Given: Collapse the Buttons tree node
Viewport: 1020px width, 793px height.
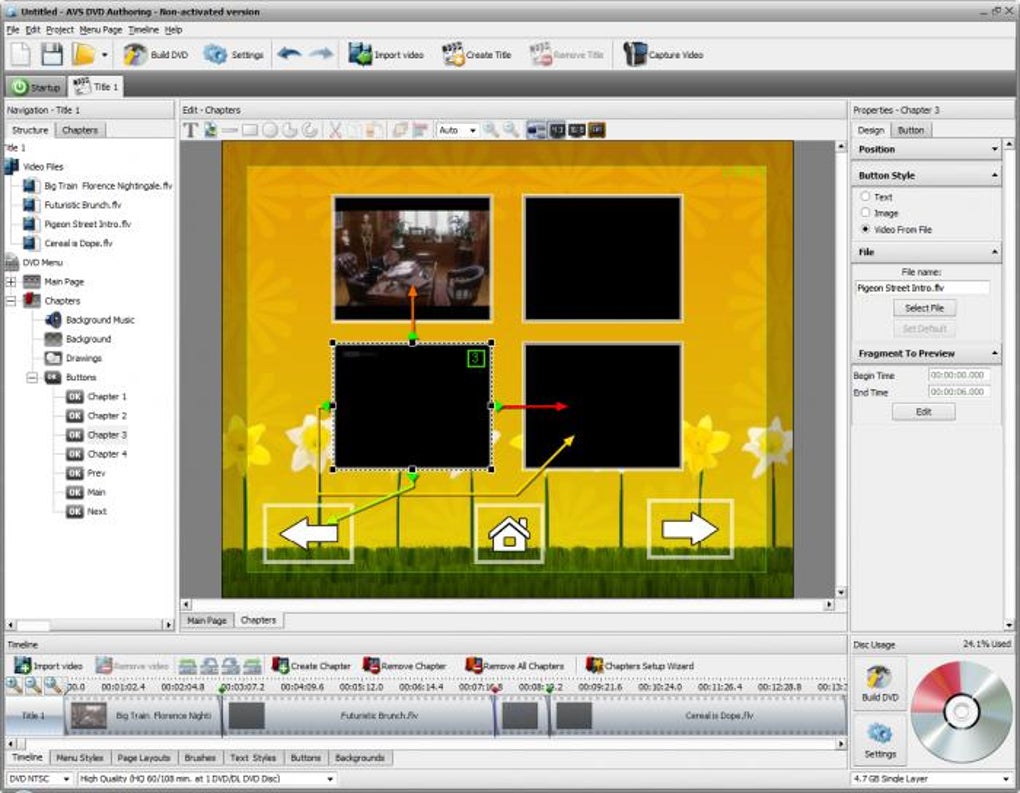Looking at the screenshot, I should point(31,377).
